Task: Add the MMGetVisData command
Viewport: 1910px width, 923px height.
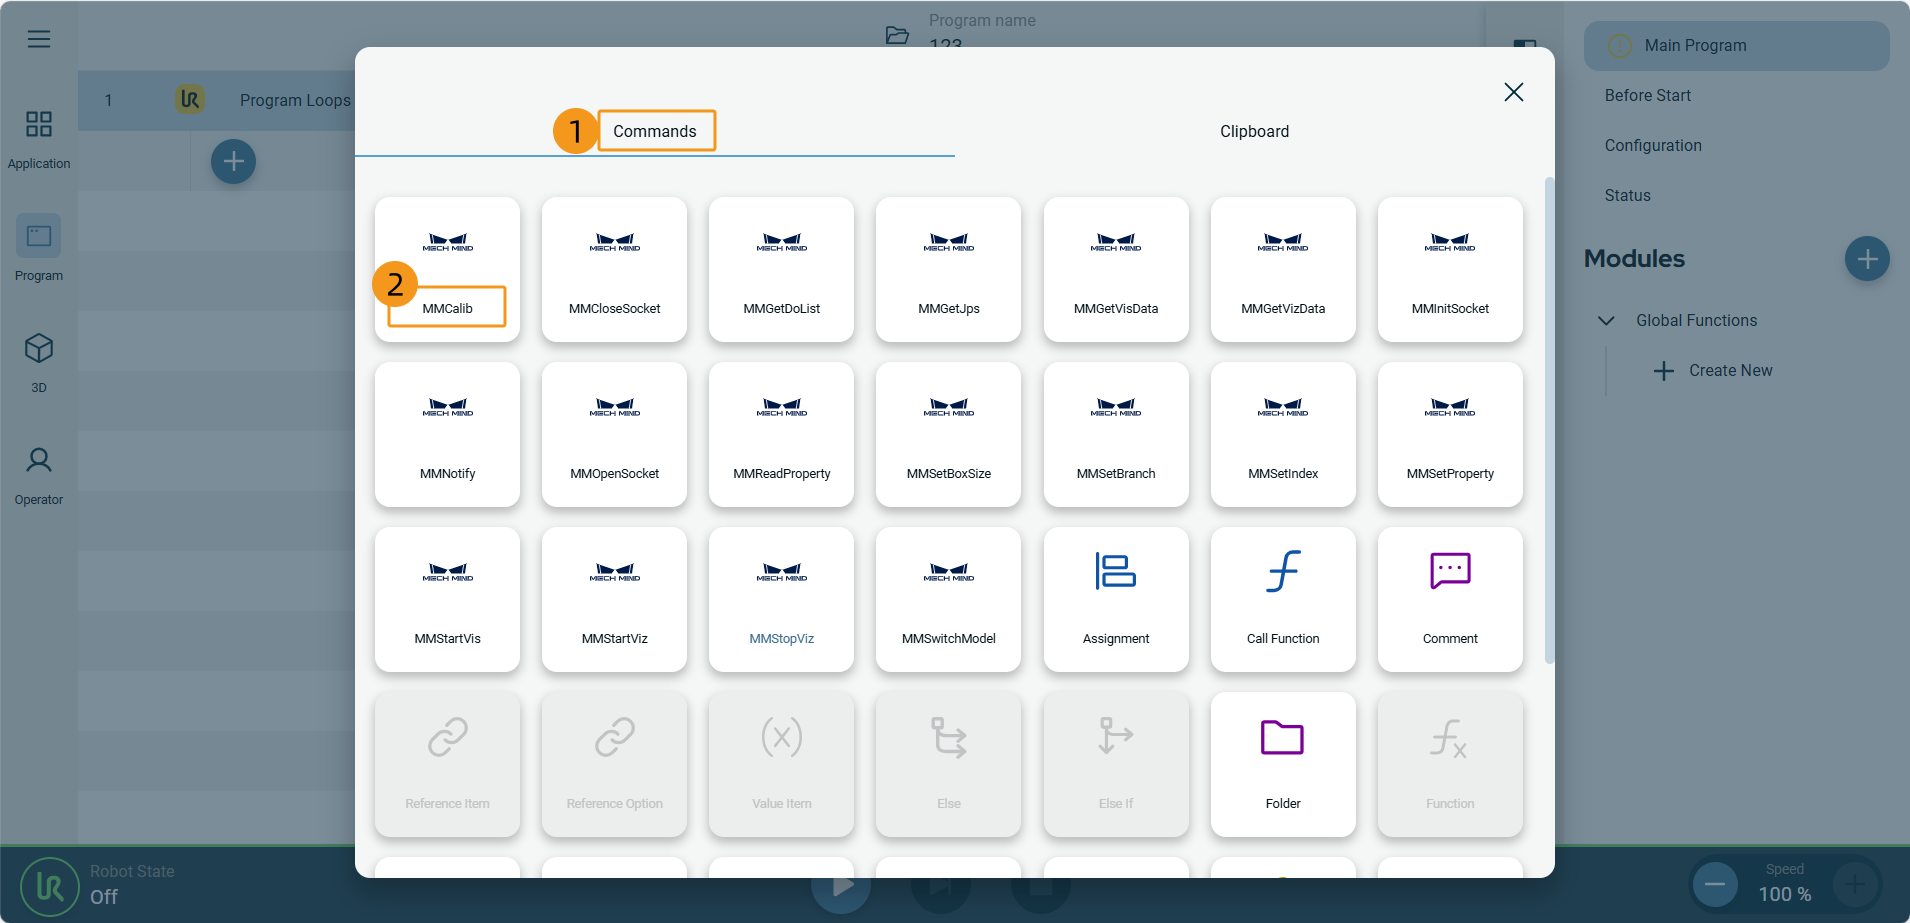Action: [x=1116, y=269]
